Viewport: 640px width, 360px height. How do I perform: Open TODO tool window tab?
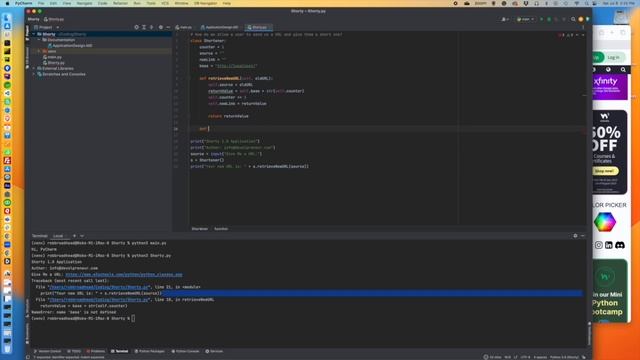click(x=74, y=351)
